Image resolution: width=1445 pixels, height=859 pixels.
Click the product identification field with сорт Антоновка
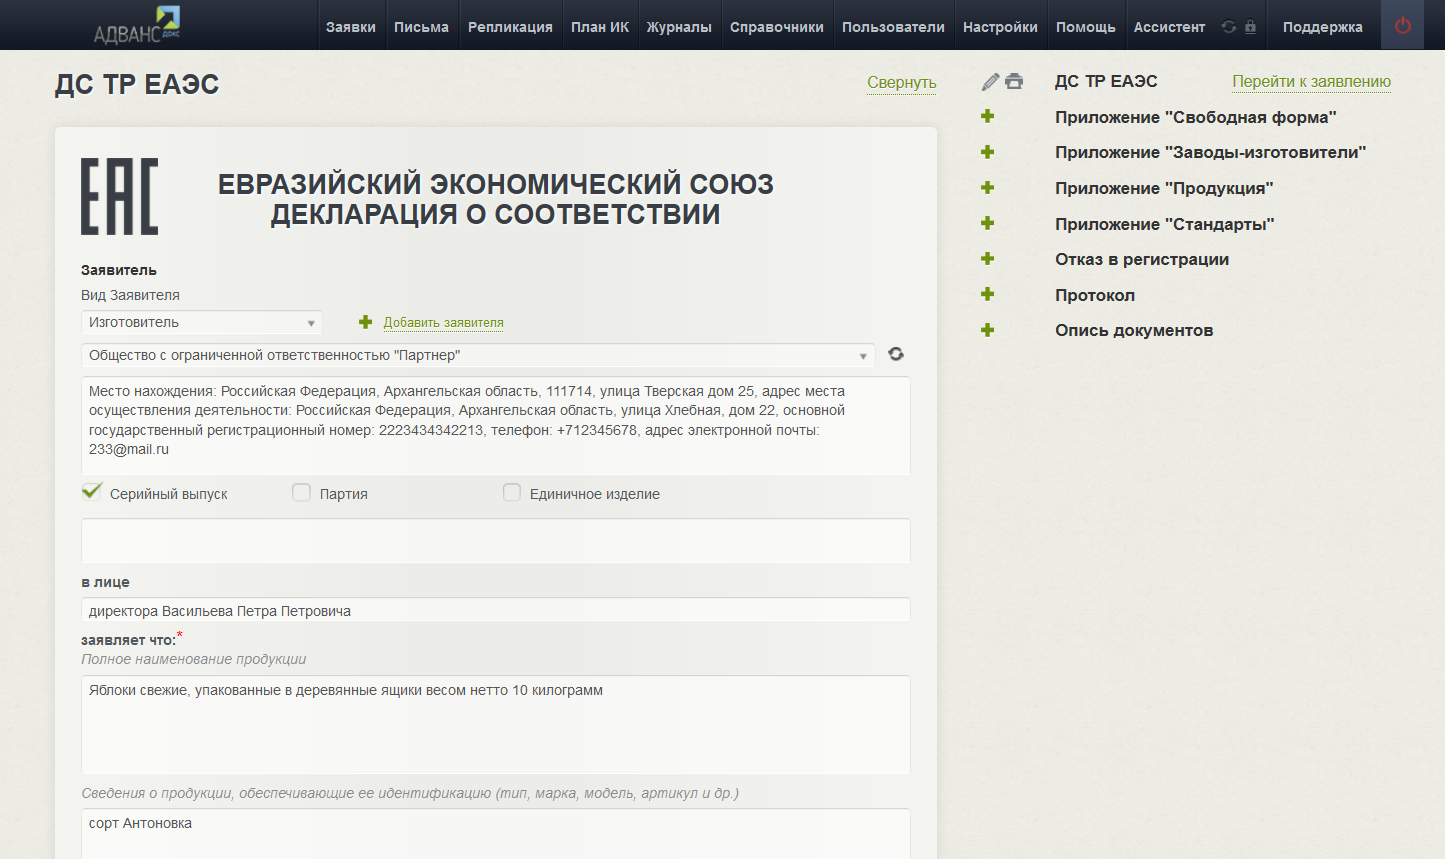tap(496, 833)
